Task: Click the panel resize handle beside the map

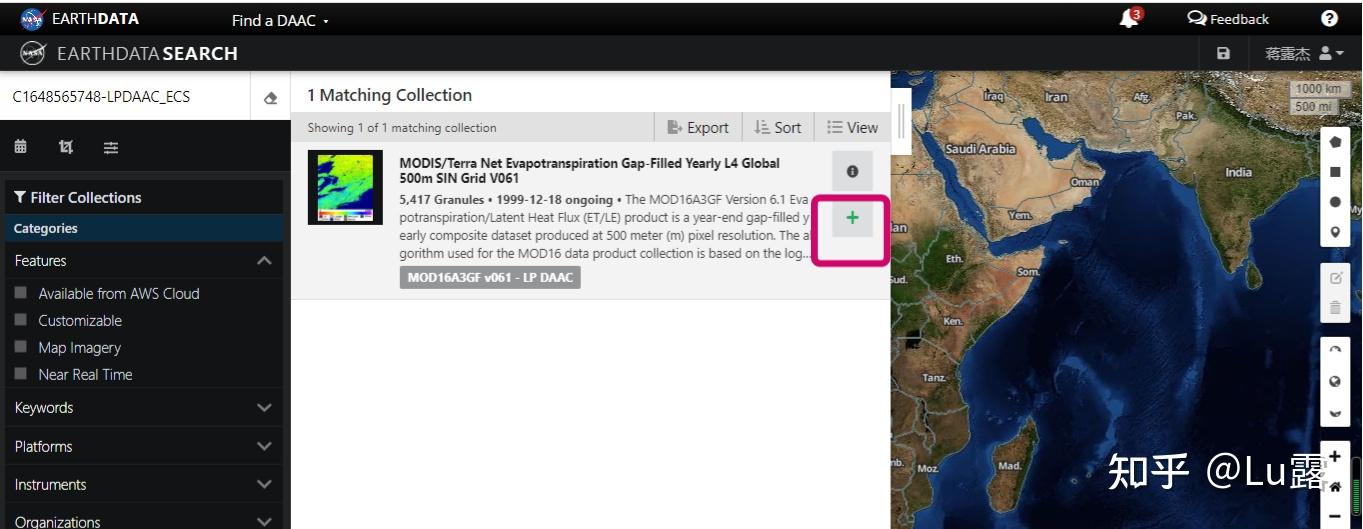Action: (x=901, y=120)
